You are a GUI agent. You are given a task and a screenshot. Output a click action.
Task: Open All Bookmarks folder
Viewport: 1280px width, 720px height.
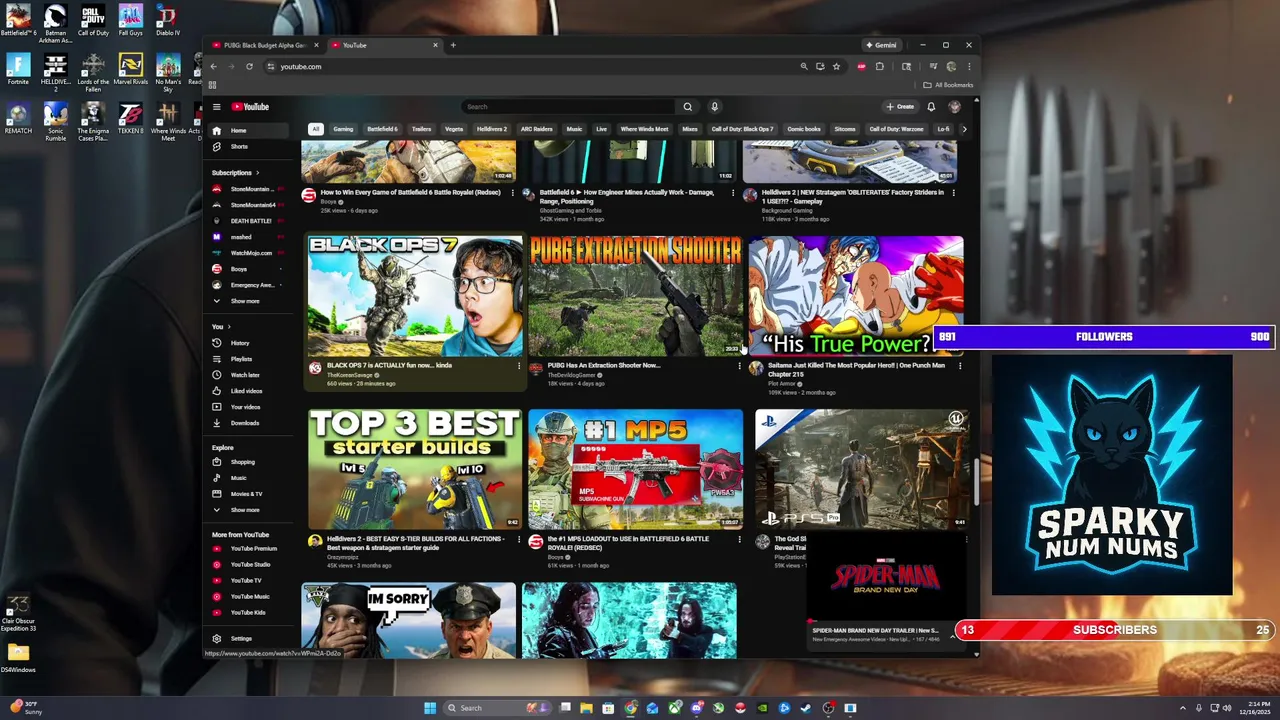[948, 85]
